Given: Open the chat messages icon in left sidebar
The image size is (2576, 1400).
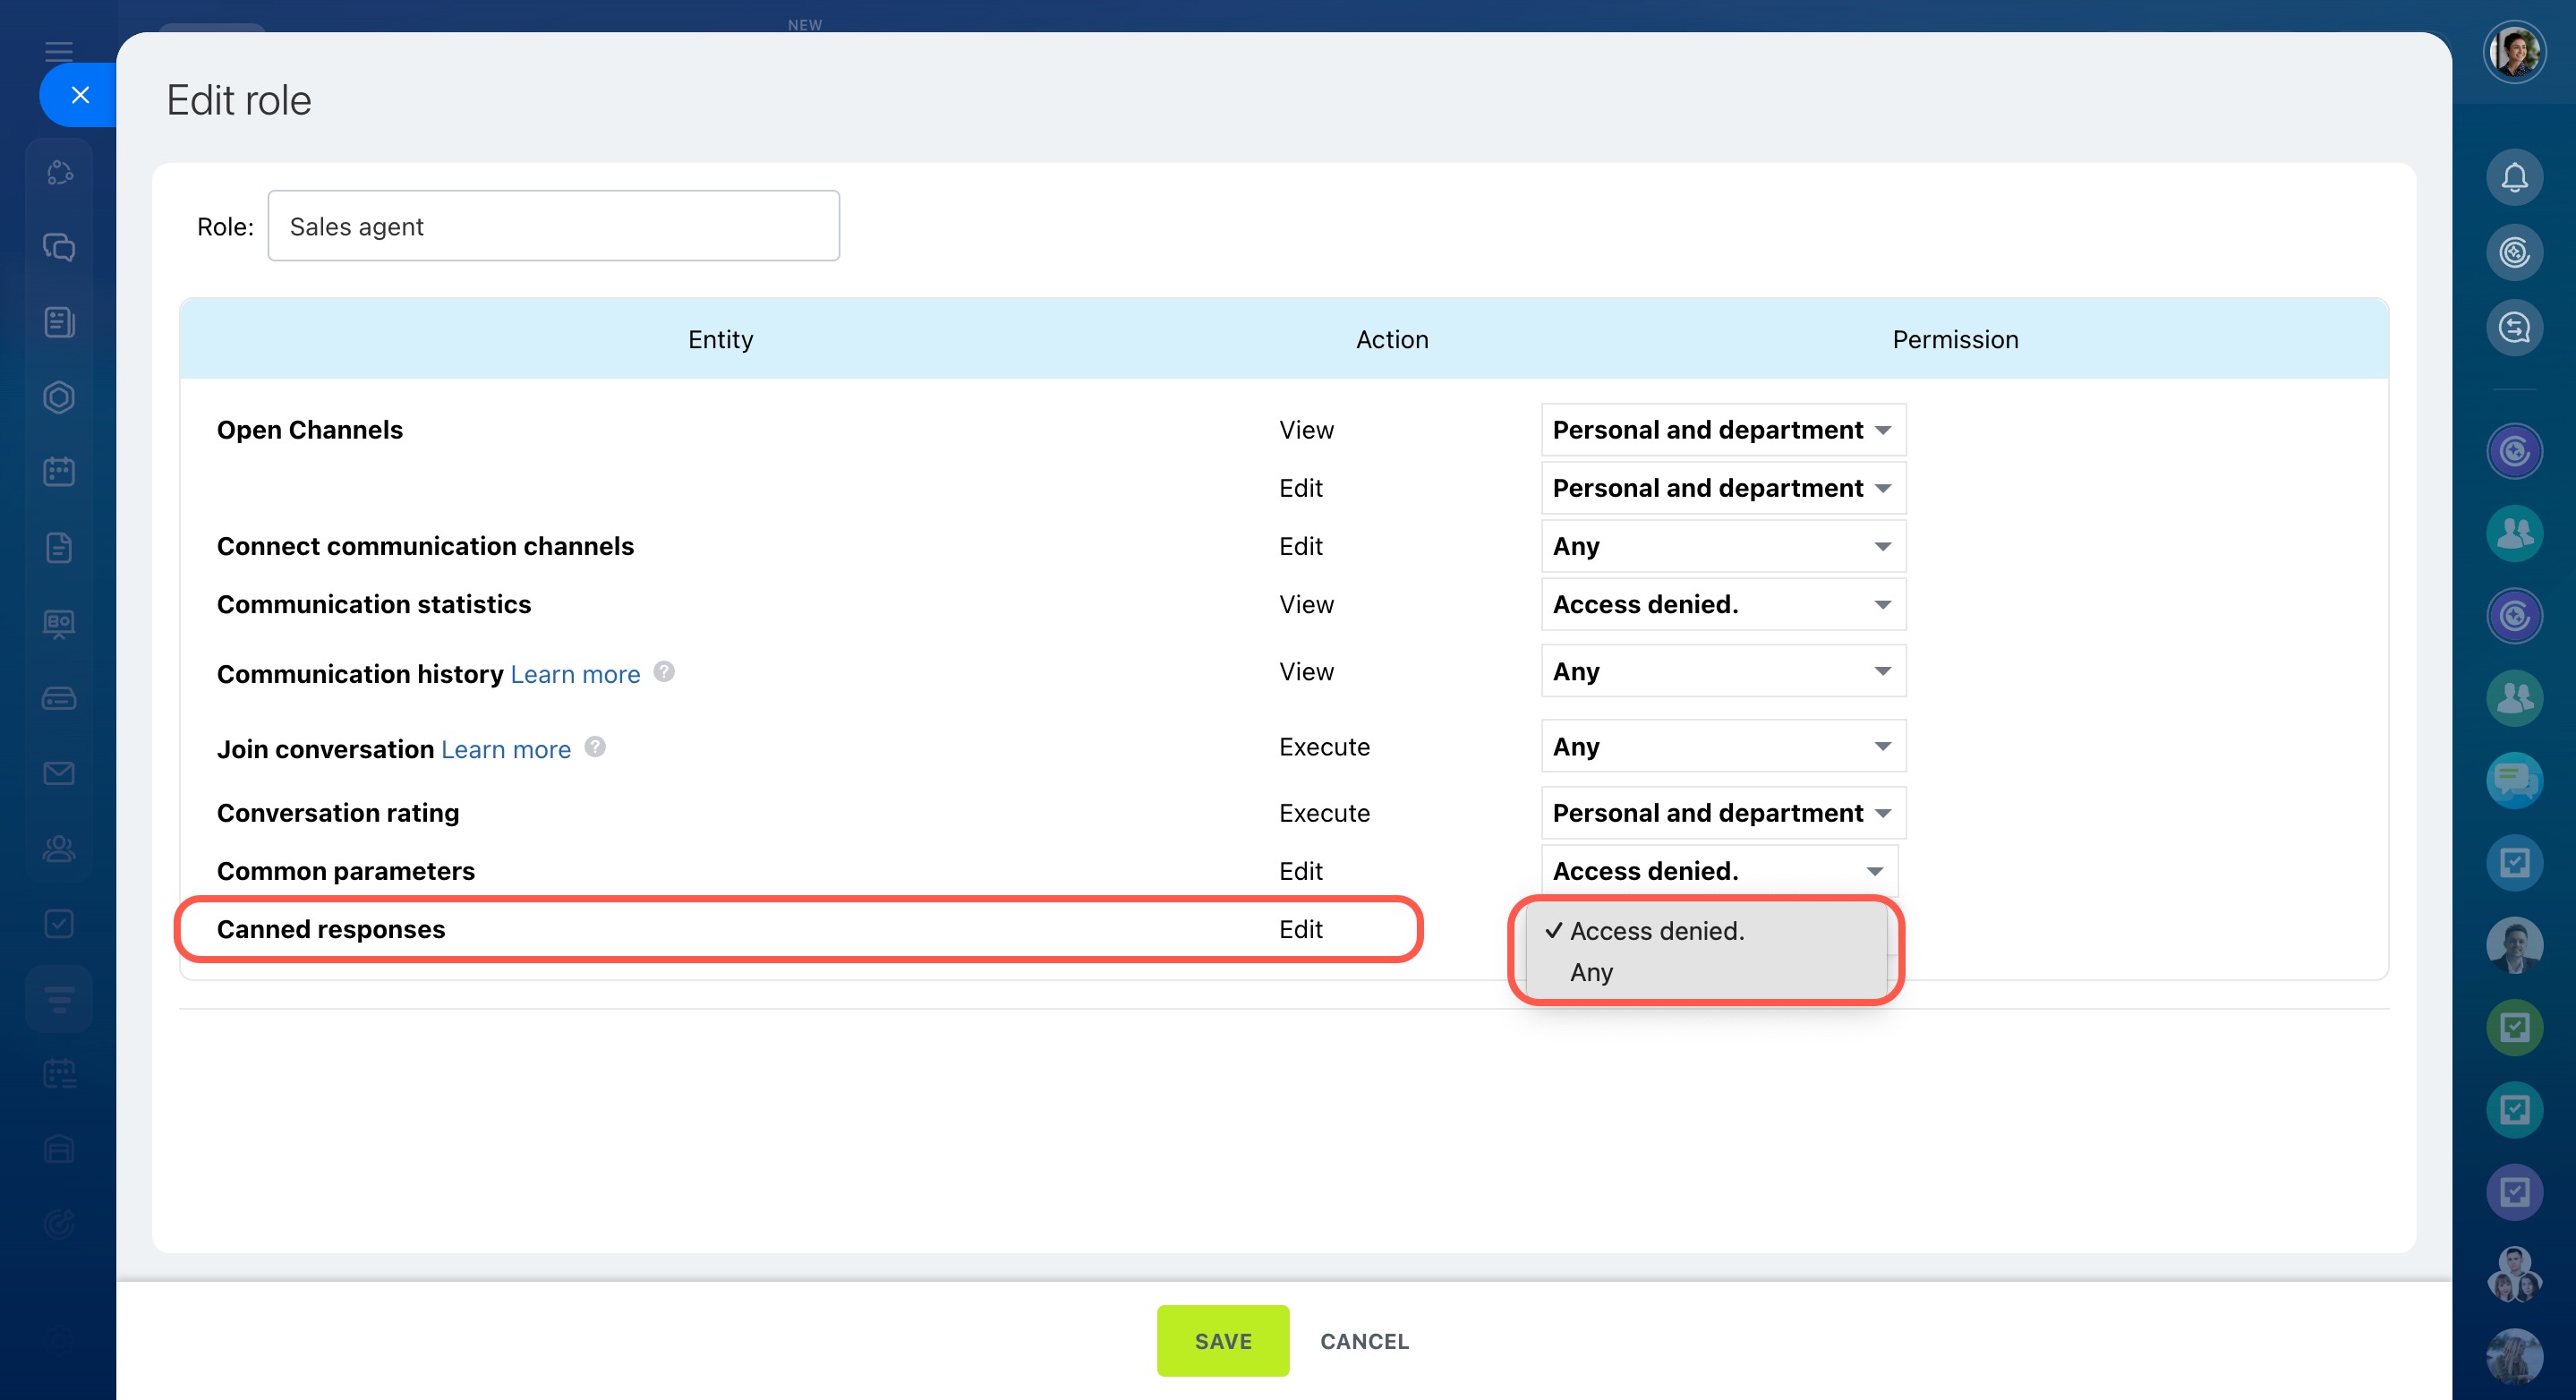Looking at the screenshot, I should pos(59,247).
